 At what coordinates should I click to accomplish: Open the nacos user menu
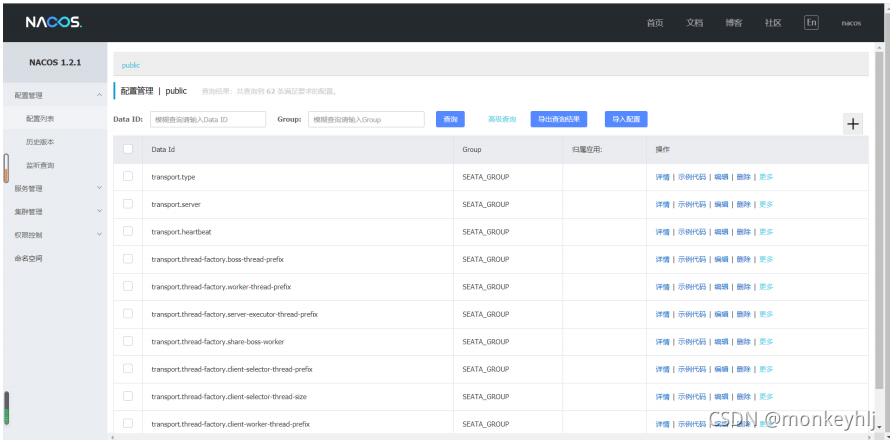pos(851,23)
